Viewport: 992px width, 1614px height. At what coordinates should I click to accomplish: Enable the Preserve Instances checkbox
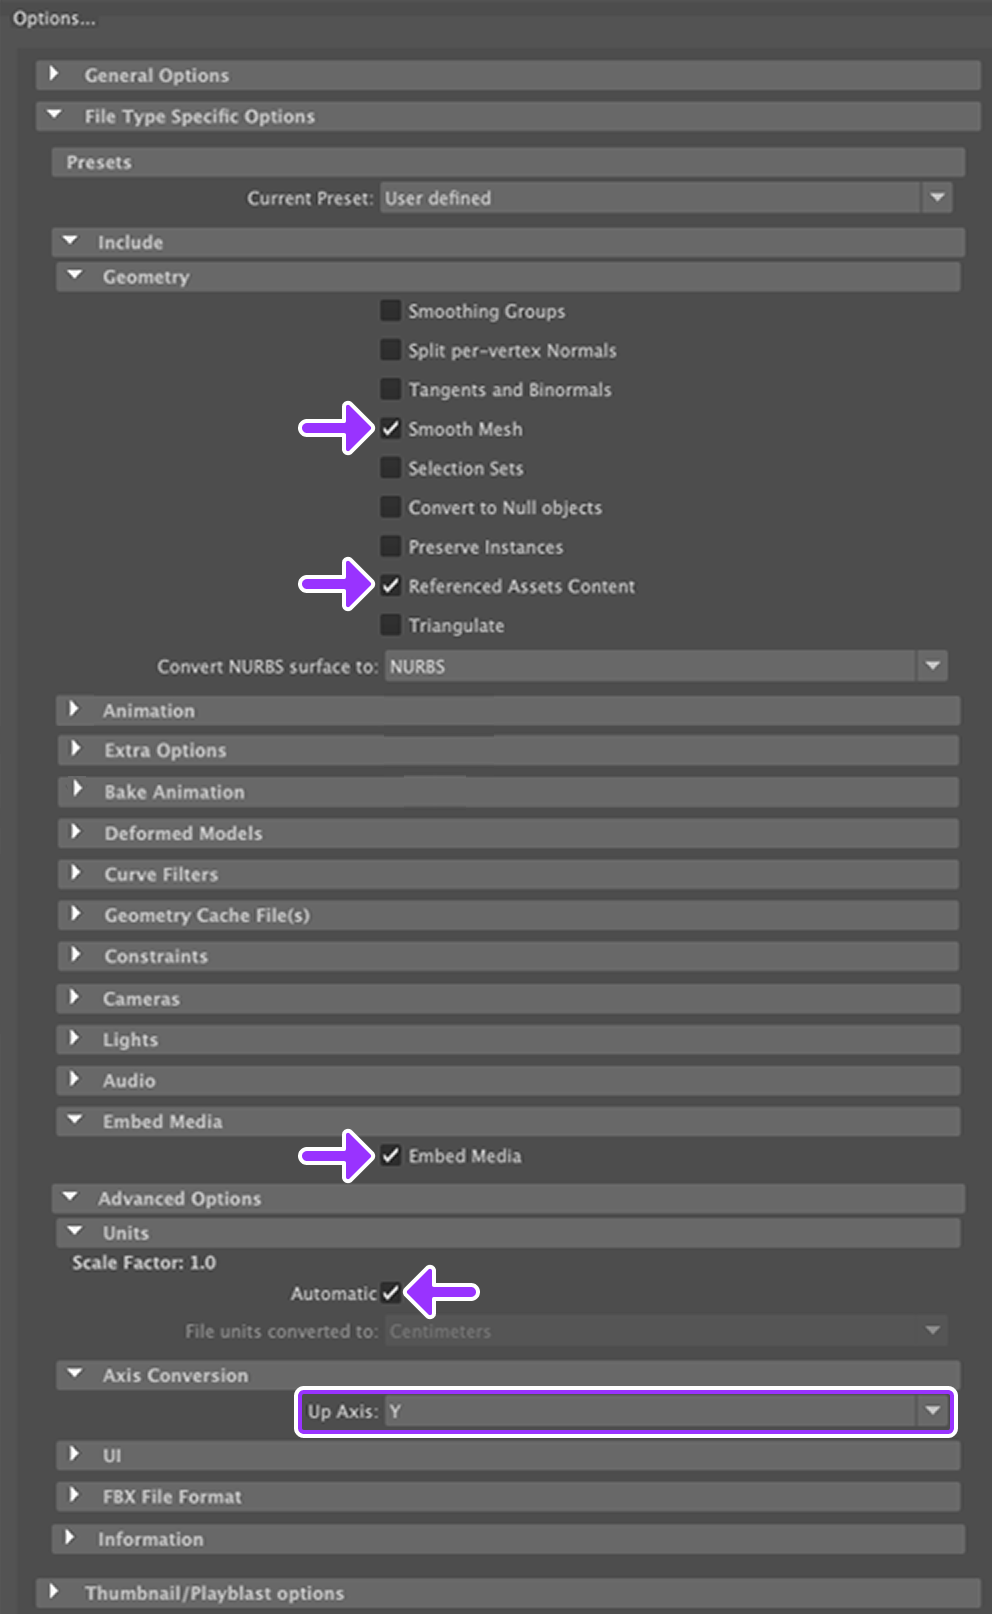(391, 547)
